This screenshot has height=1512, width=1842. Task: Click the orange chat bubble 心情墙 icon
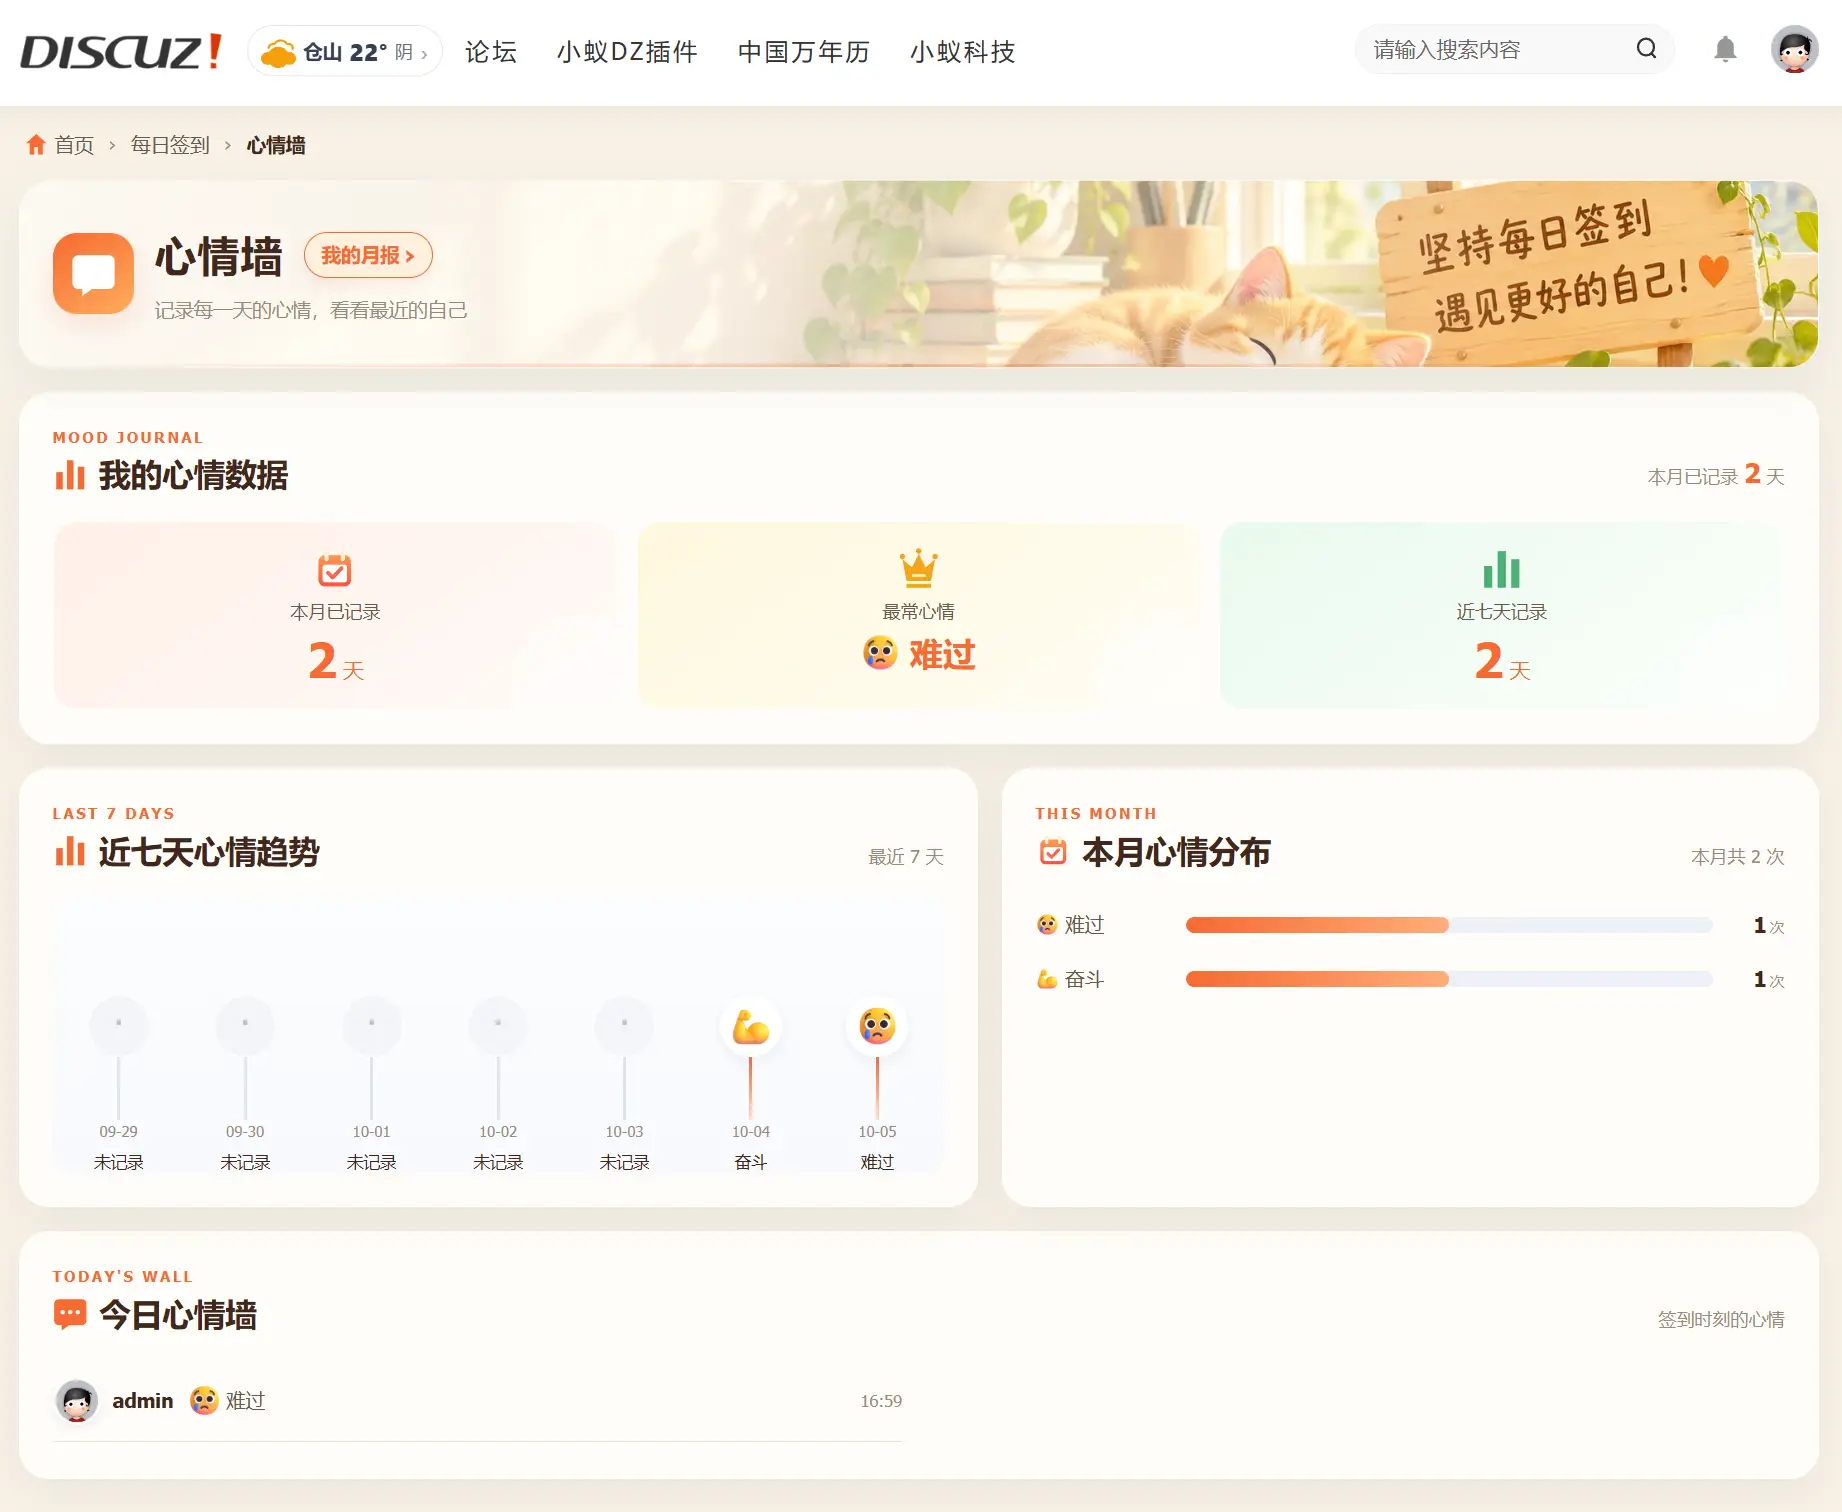93,273
